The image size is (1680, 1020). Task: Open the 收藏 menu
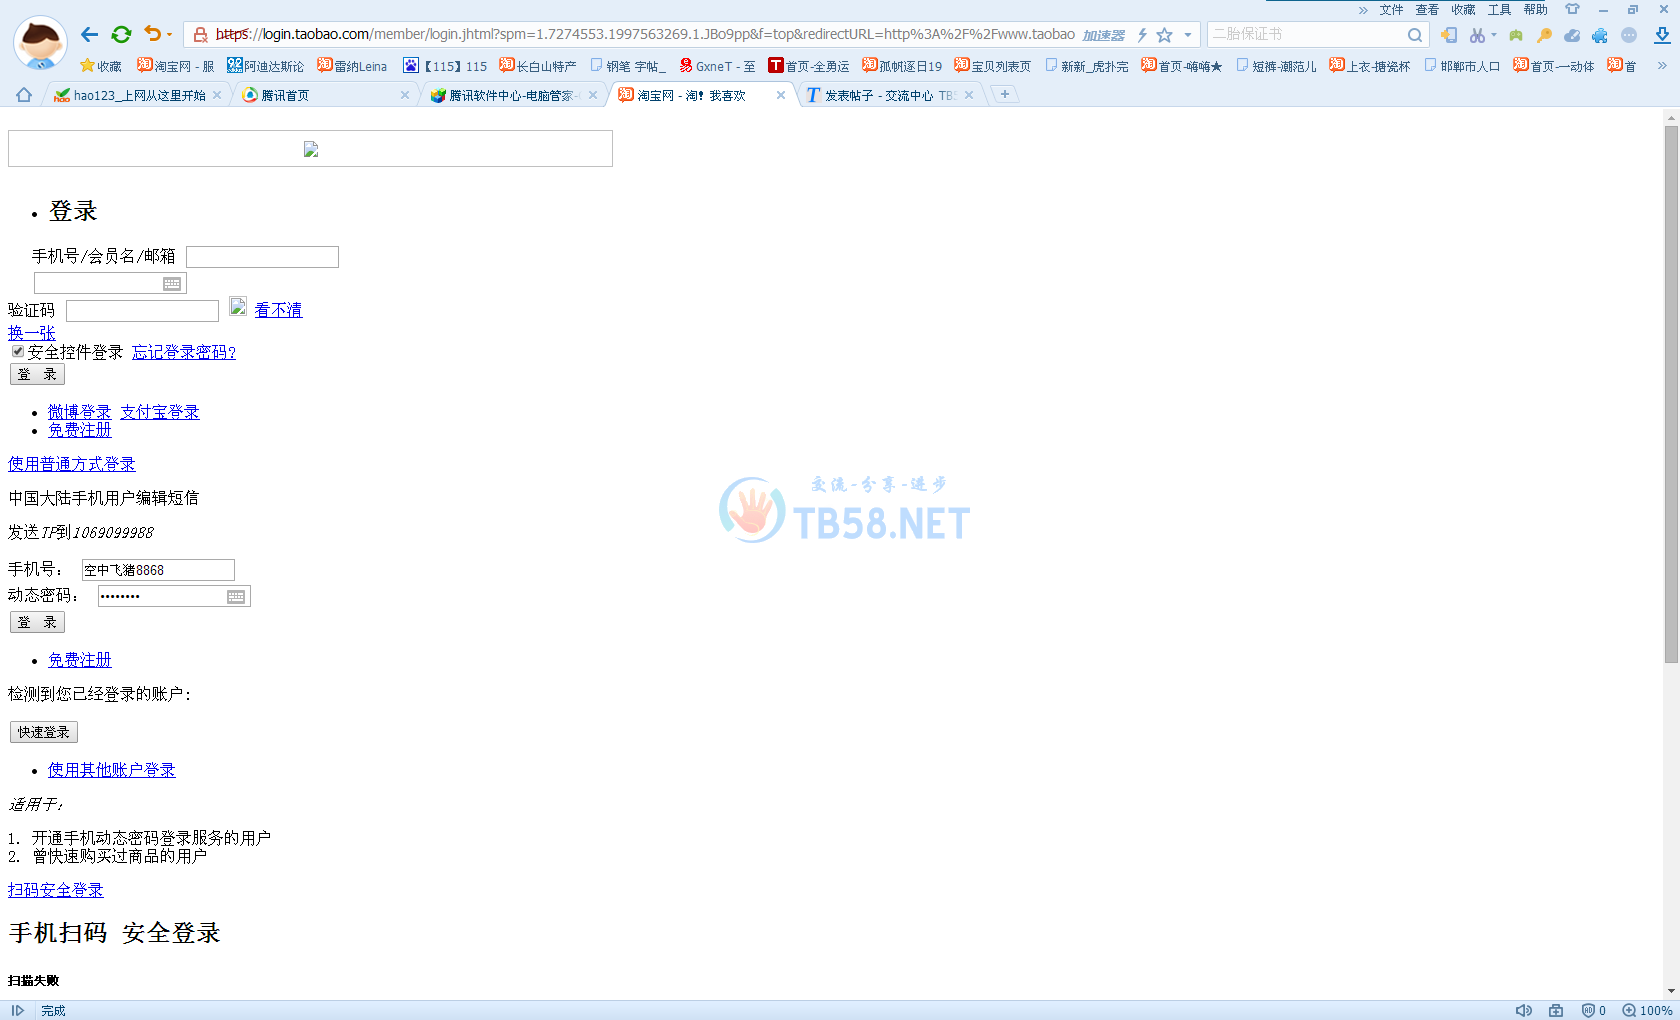pyautogui.click(x=1464, y=10)
